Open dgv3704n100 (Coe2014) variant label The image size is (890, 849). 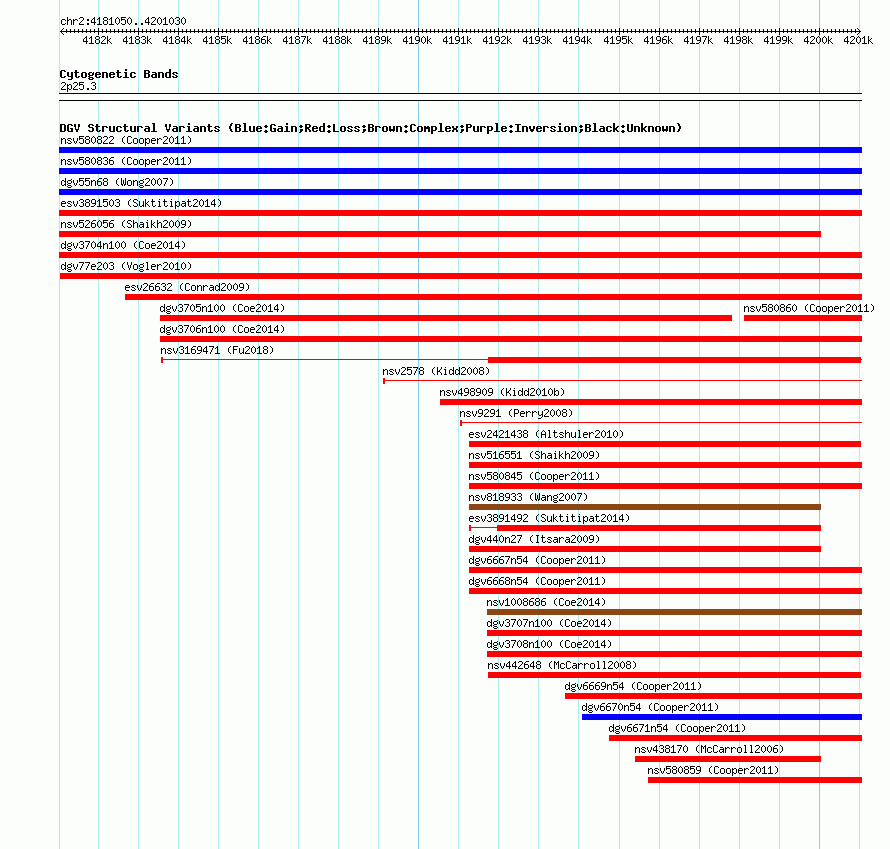pyautogui.click(x=123, y=245)
